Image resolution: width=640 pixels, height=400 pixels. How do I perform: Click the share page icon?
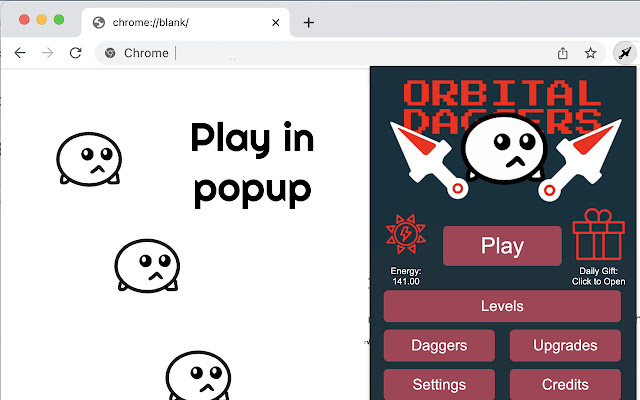[x=563, y=53]
